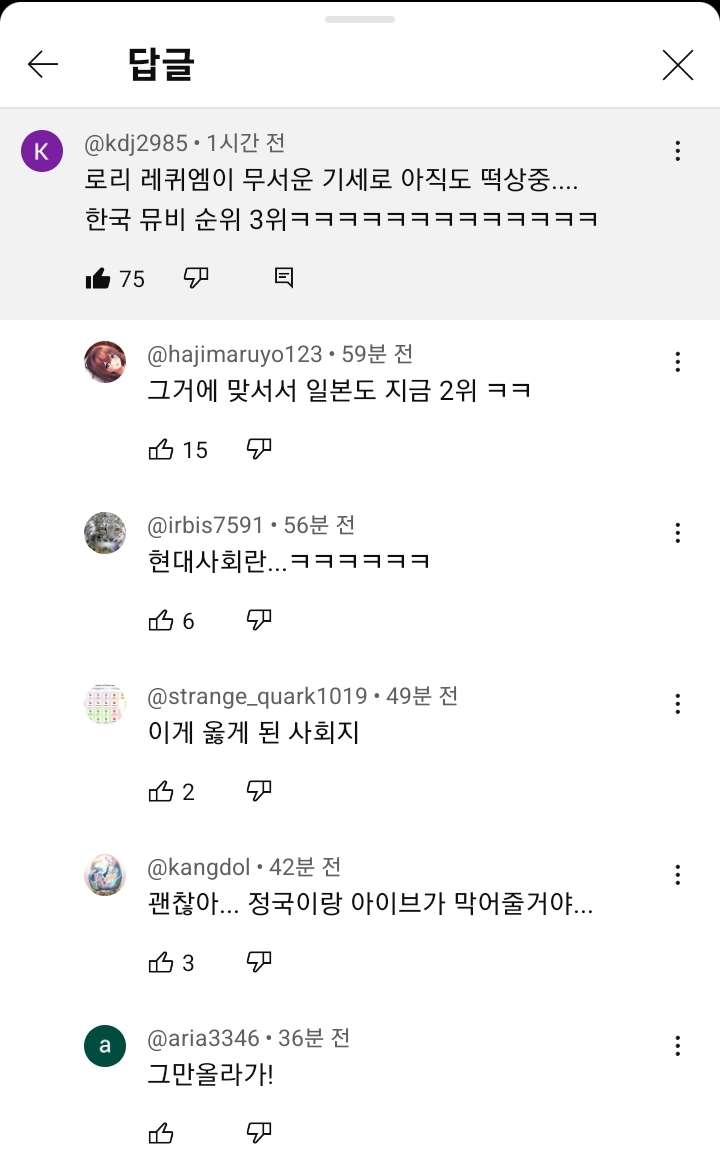The image size is (720, 1167).
Task: Close the 답글 replies panel
Action: [677, 66]
